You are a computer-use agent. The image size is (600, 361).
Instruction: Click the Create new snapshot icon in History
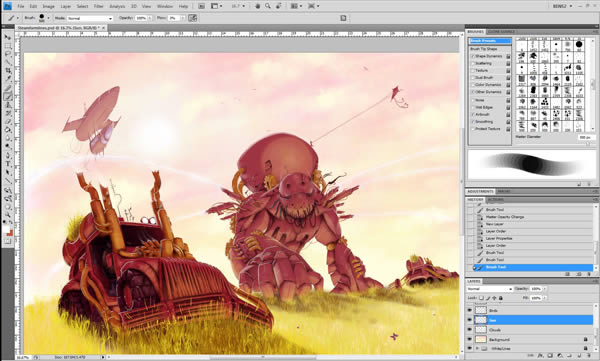pyautogui.click(x=579, y=274)
